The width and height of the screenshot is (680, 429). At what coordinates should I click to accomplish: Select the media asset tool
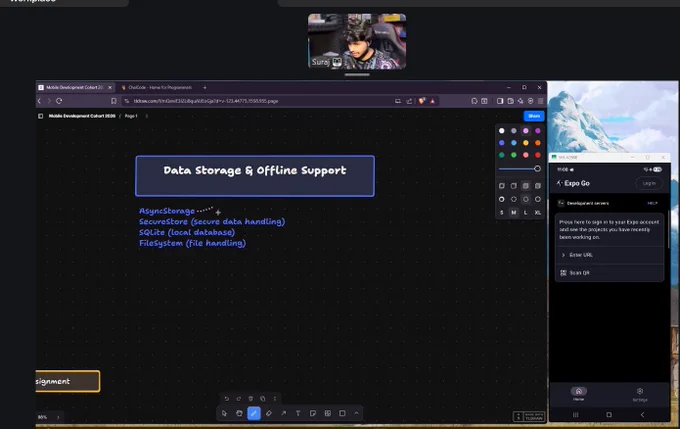coord(327,413)
